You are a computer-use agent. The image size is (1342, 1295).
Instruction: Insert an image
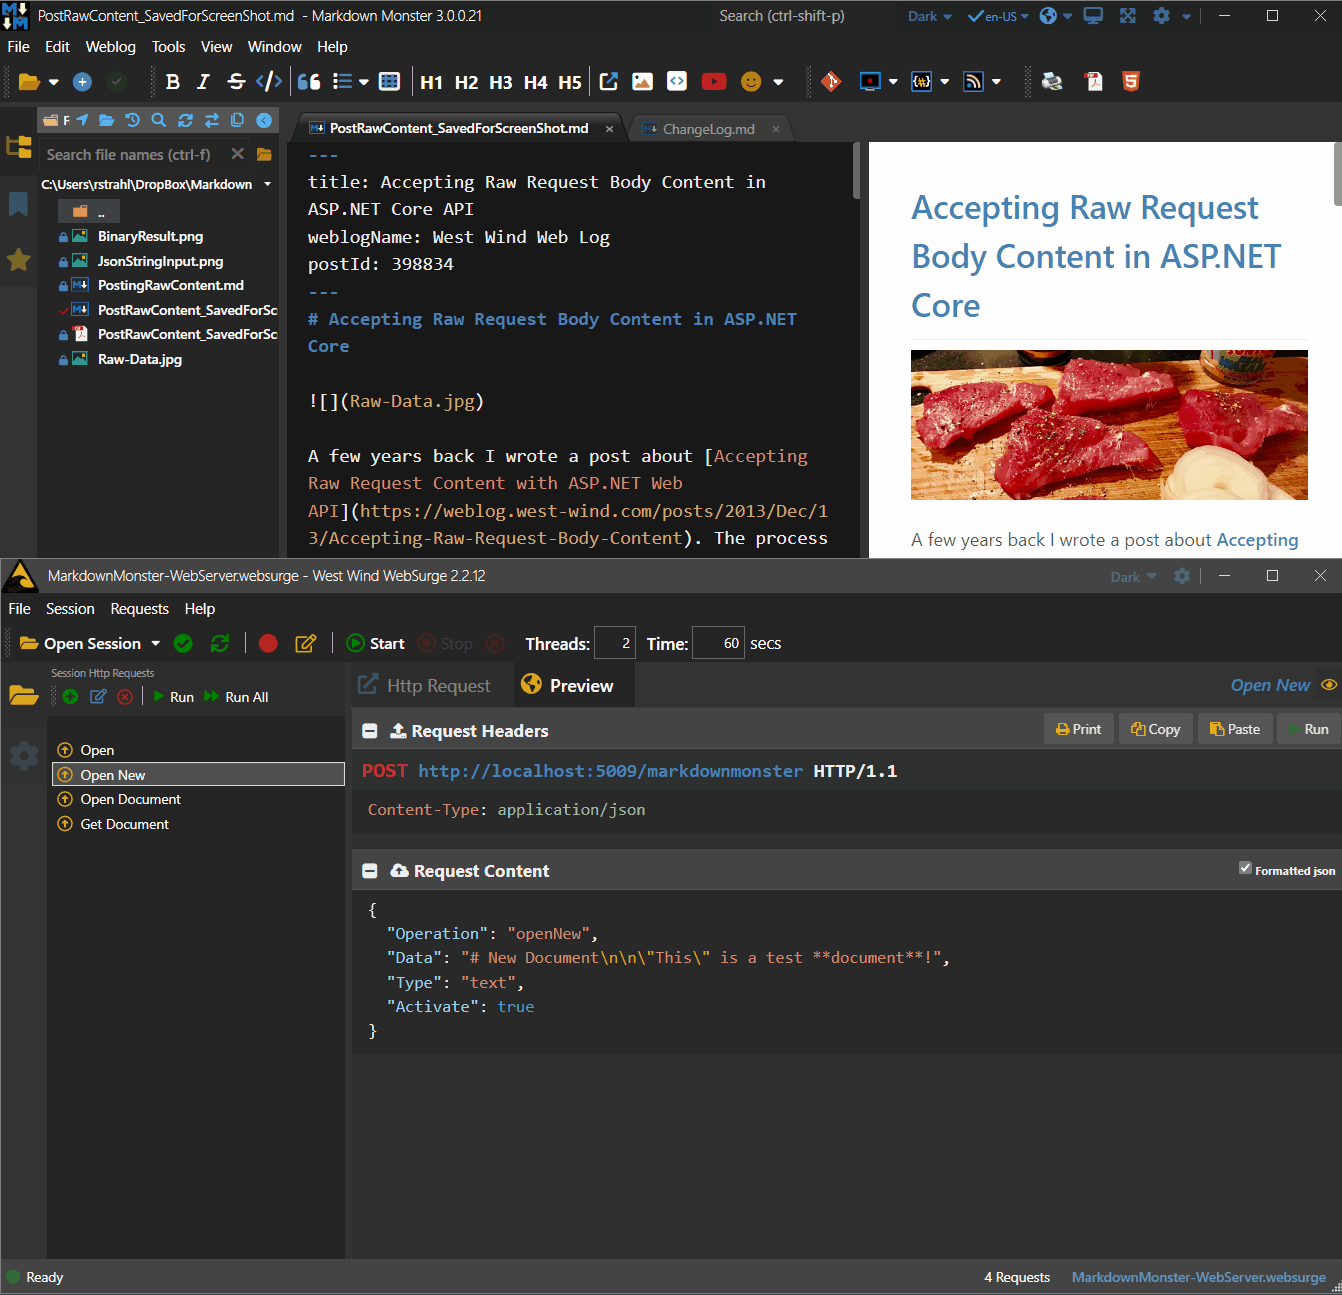[642, 82]
